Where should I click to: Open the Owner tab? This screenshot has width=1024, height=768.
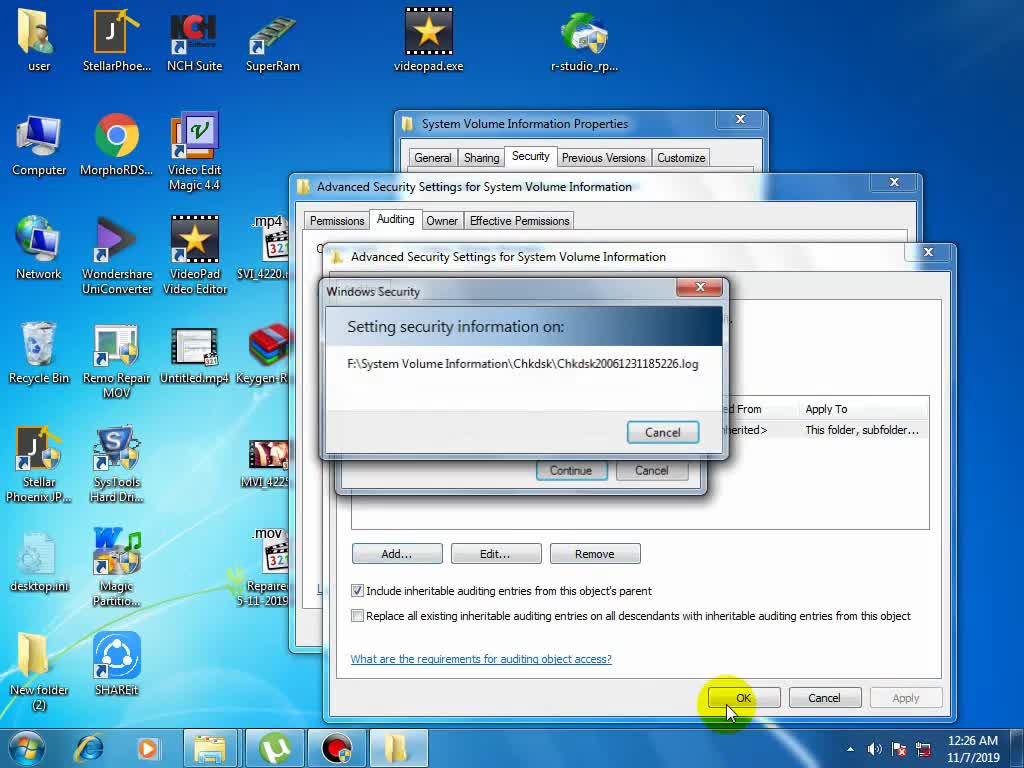(x=442, y=221)
